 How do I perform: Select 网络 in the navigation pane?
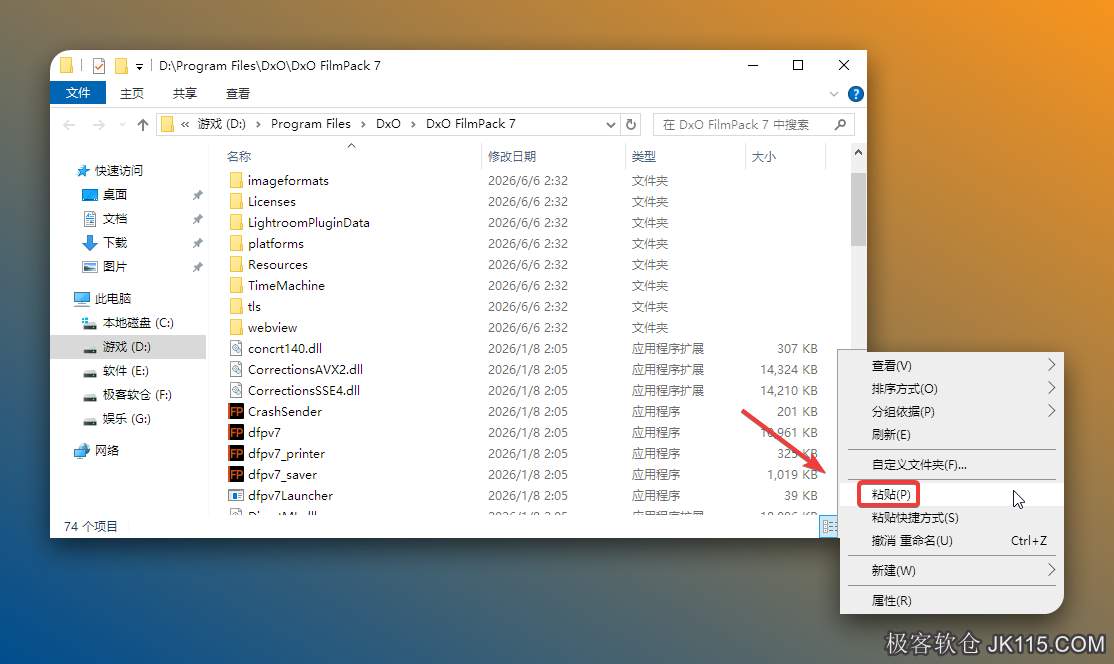107,450
